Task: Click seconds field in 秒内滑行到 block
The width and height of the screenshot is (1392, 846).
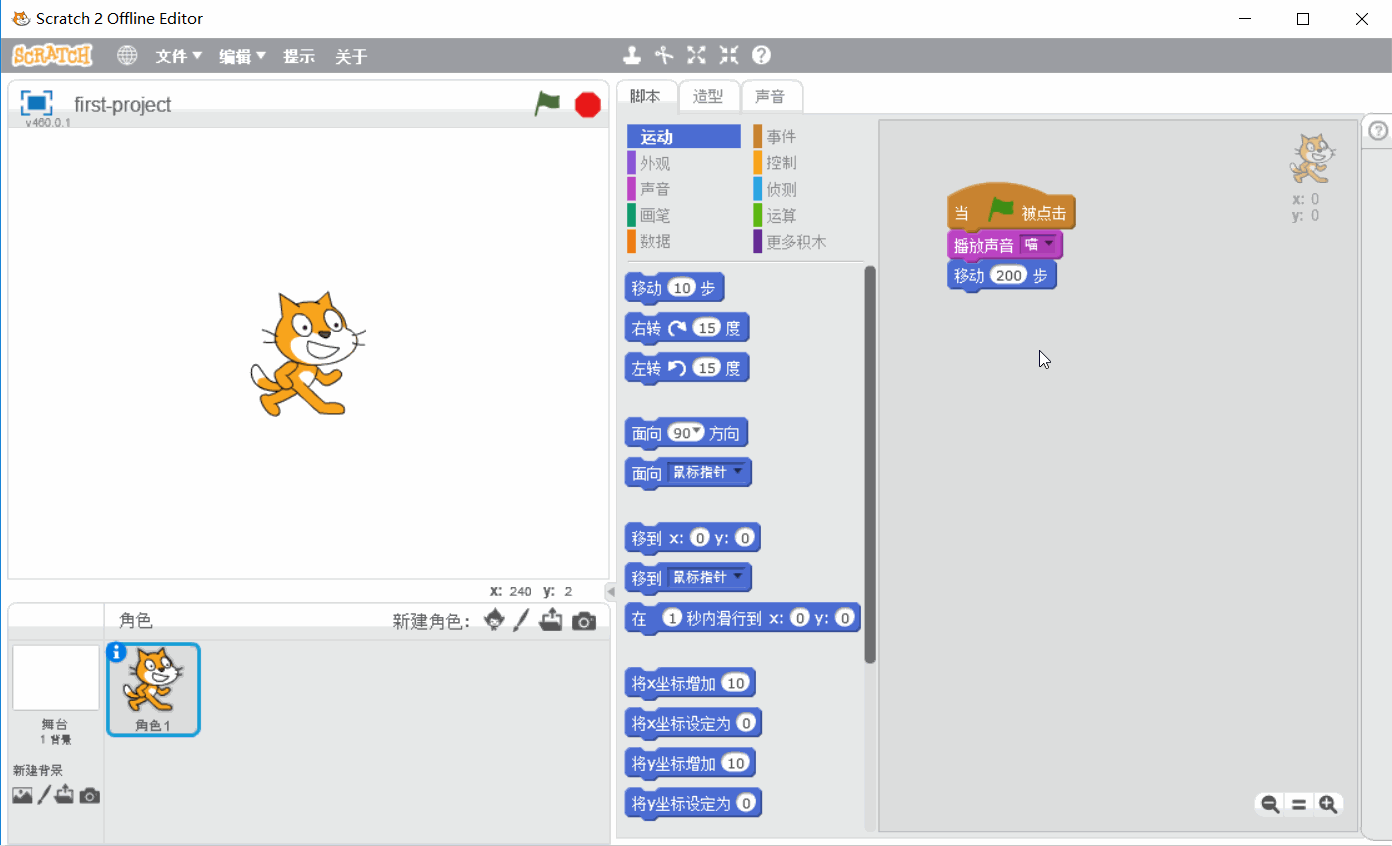Action: (673, 618)
